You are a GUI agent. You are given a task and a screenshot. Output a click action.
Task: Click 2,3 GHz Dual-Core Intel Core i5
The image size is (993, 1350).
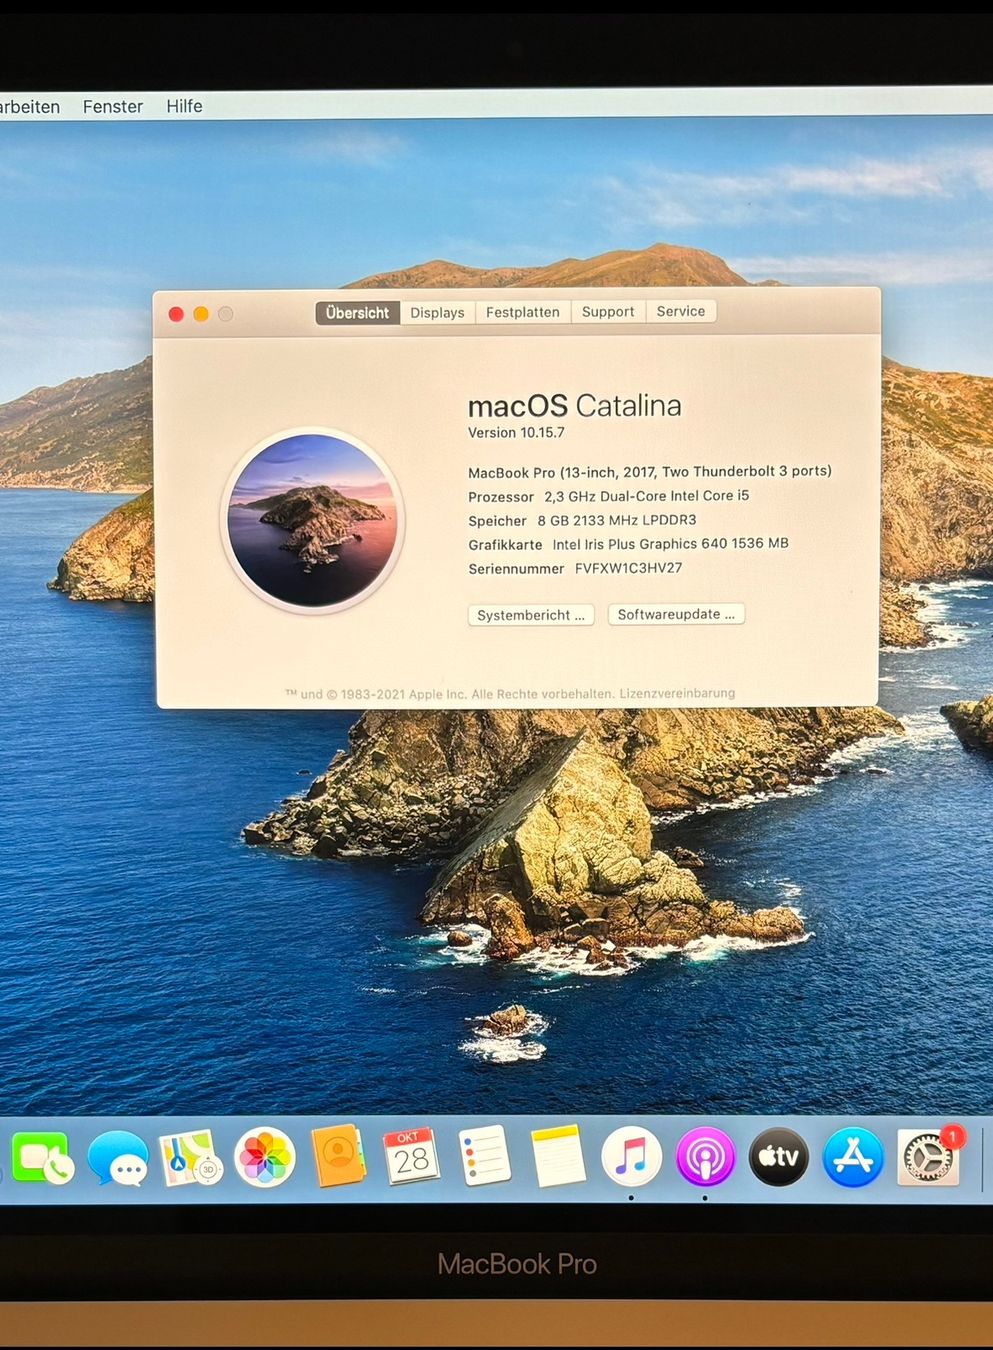coord(646,496)
